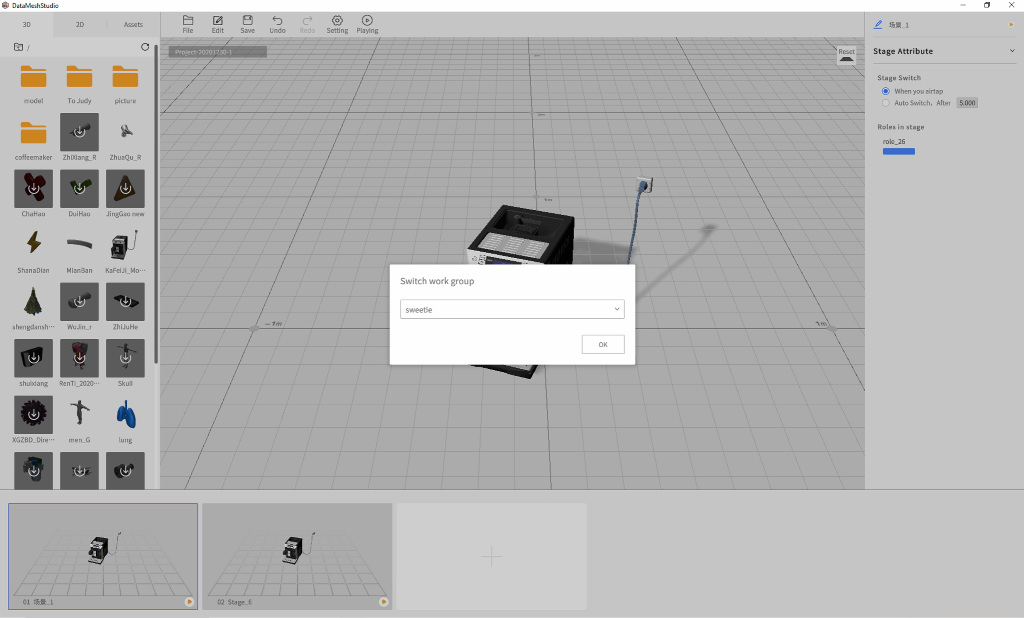This screenshot has width=1024, height=618.
Task: Open Setting from the toolbar
Action: 337,24
